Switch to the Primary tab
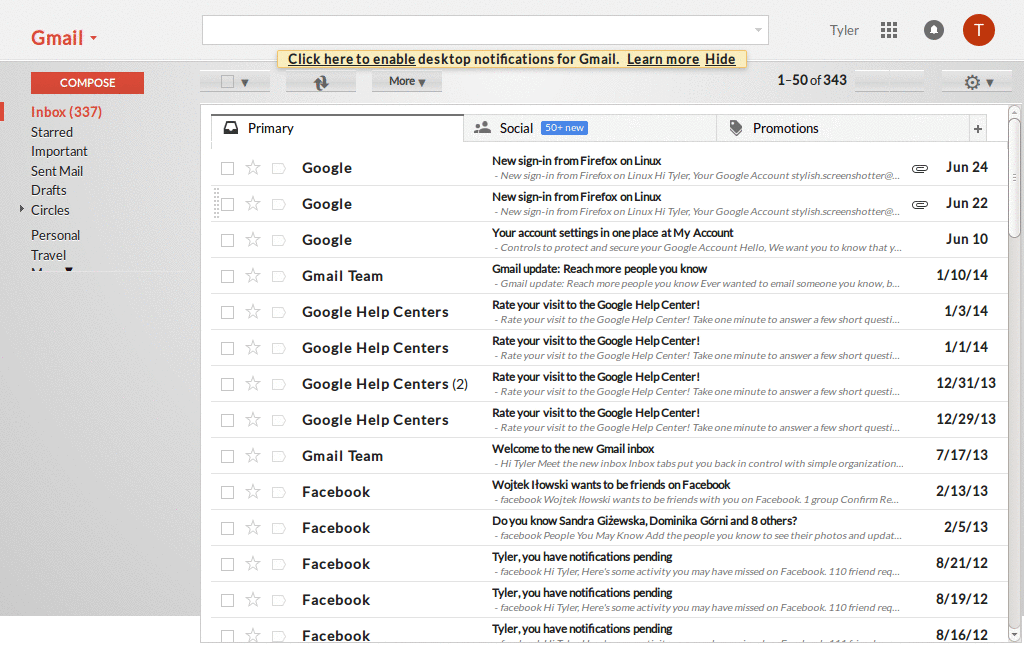 [338, 129]
